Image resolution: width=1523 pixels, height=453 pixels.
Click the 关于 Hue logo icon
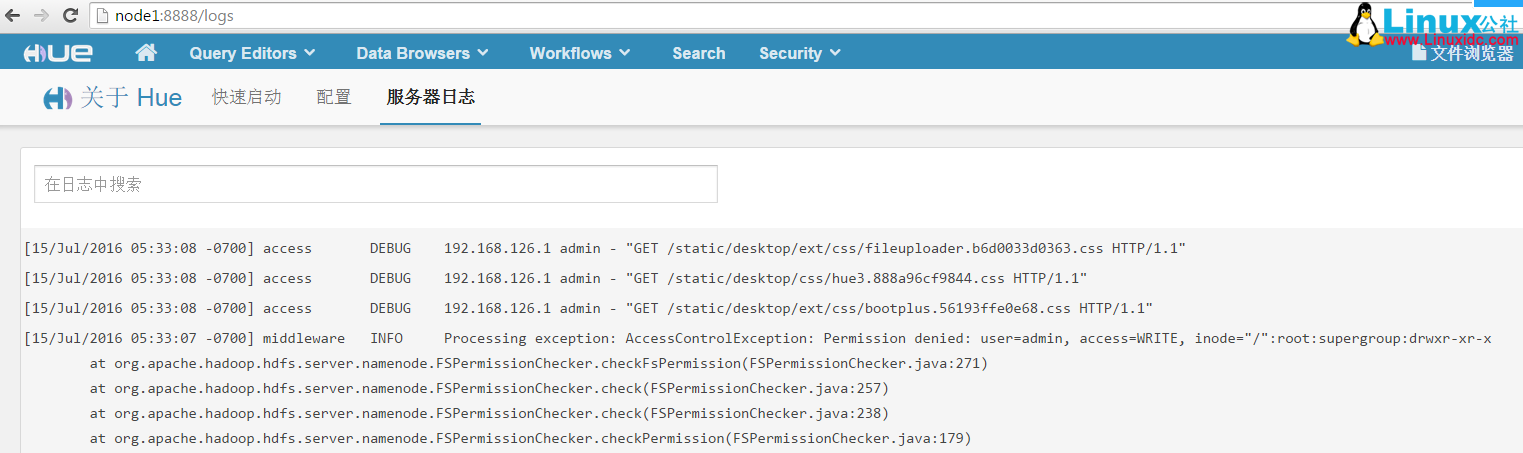[x=57, y=98]
